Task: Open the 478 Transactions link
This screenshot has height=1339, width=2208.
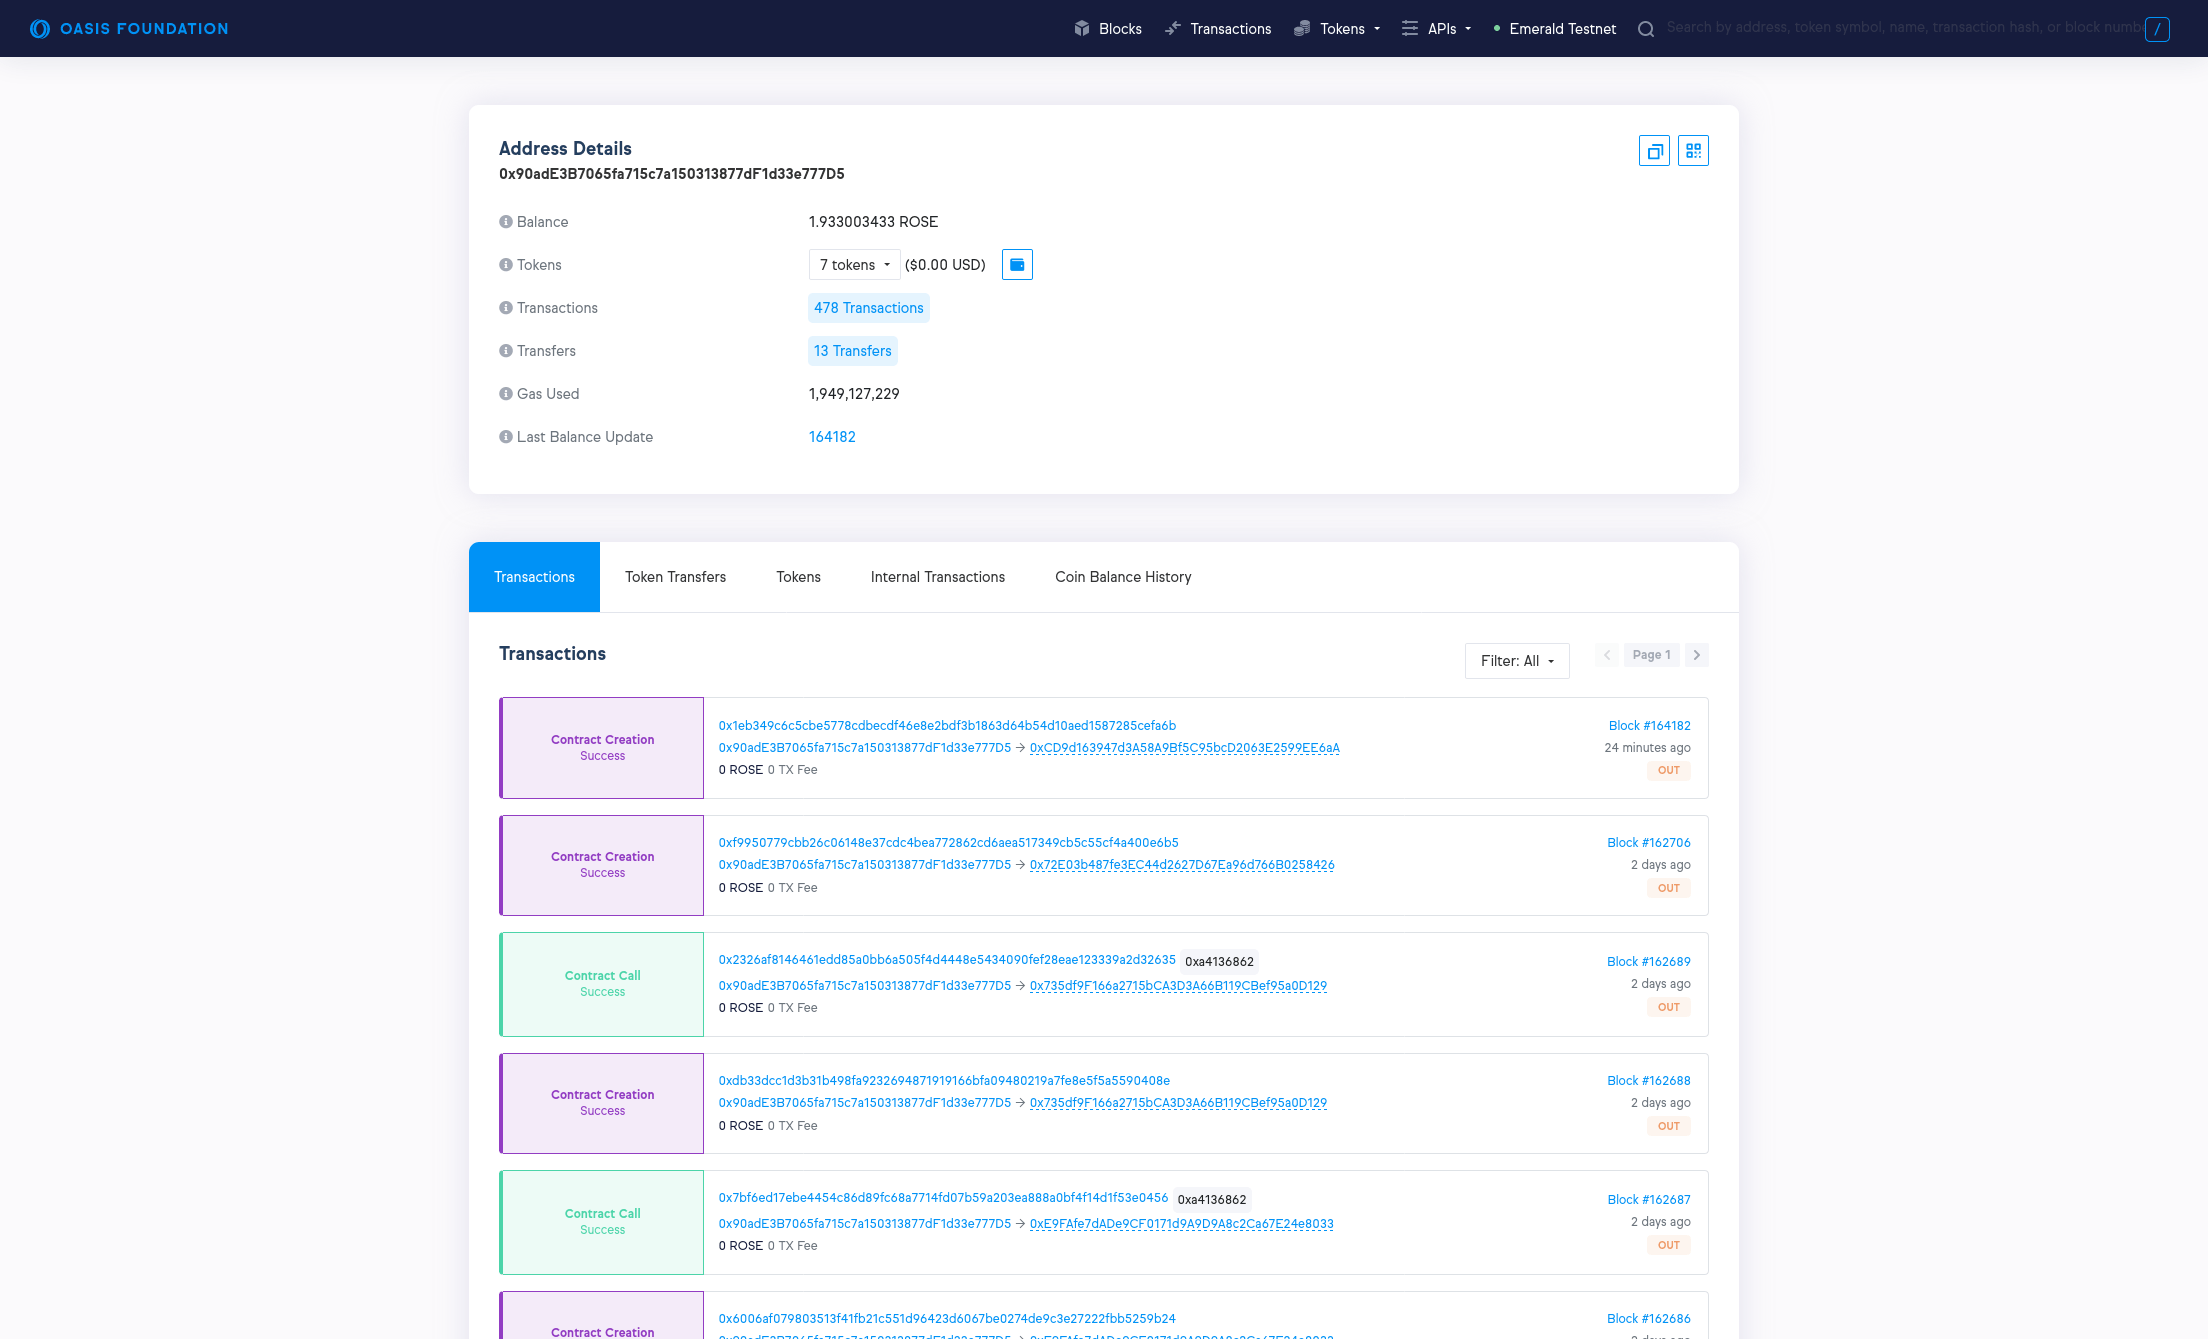Action: coord(868,308)
